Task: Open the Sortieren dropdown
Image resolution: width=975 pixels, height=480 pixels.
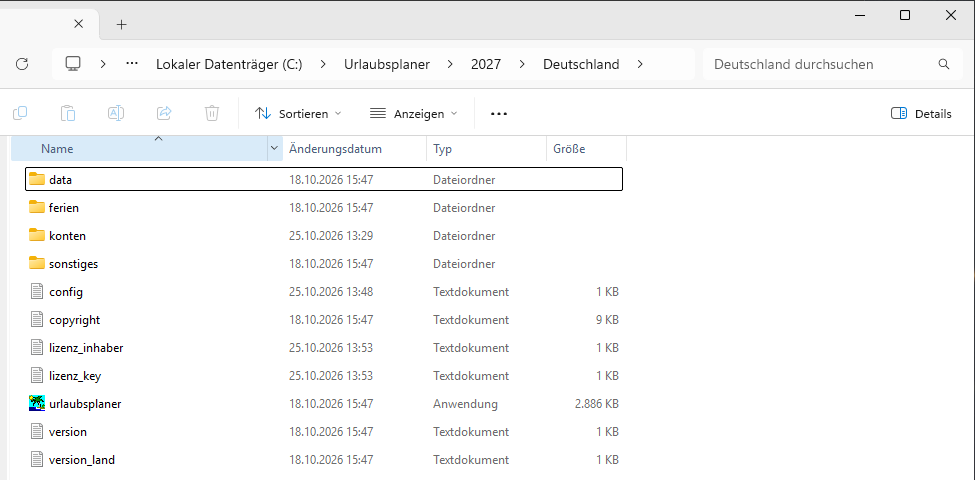Action: pyautogui.click(x=298, y=114)
